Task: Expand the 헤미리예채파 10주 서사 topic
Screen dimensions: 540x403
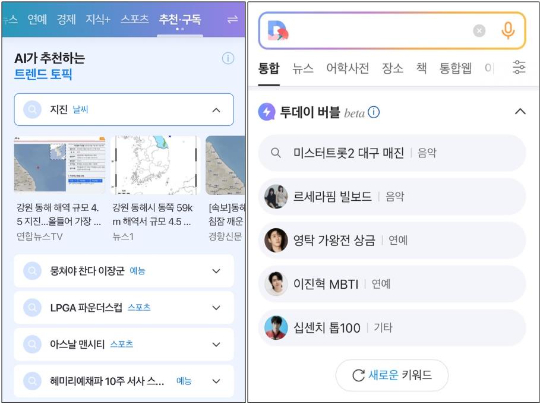Action: (x=216, y=381)
